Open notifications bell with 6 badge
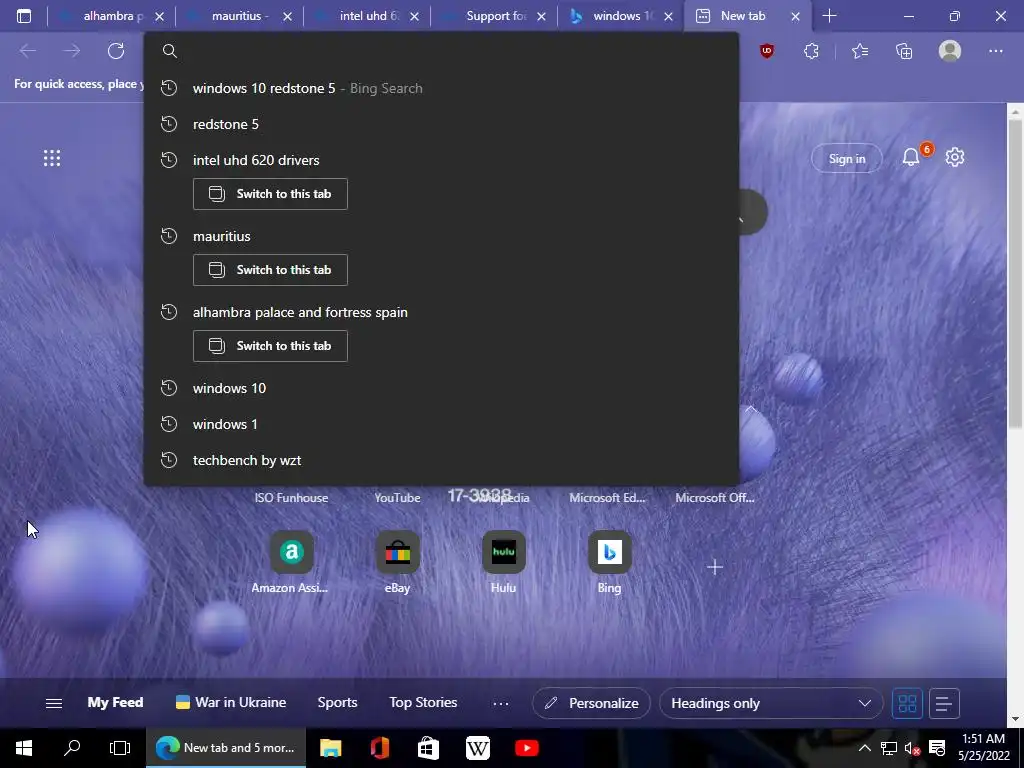 tap(912, 157)
